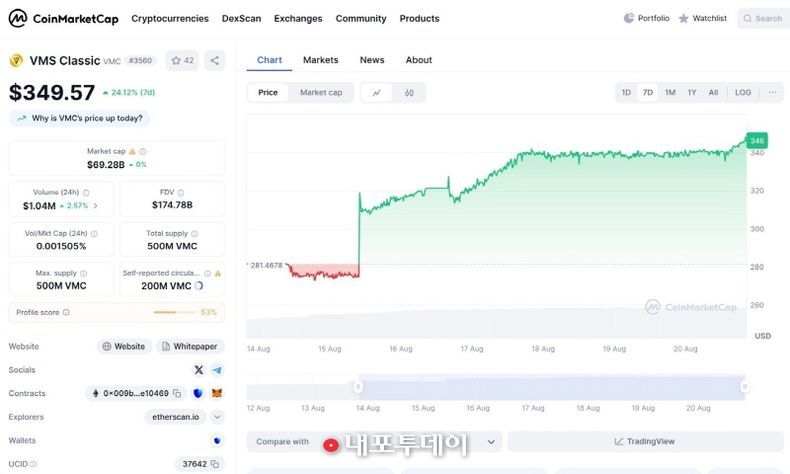Click the VMS Classic coin logo

click(x=16, y=60)
